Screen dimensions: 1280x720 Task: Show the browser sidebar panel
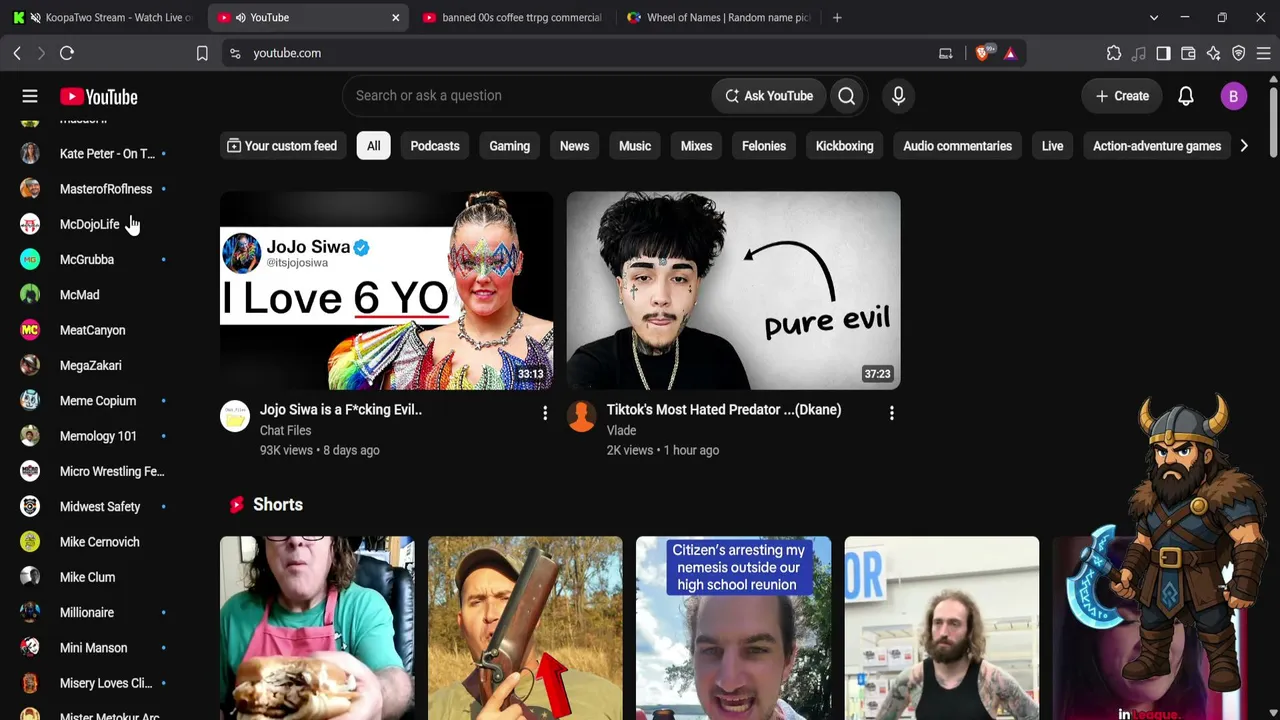(1163, 53)
